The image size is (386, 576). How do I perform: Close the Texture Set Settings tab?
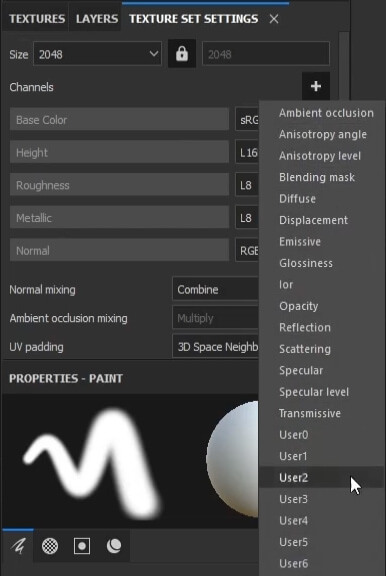(274, 19)
